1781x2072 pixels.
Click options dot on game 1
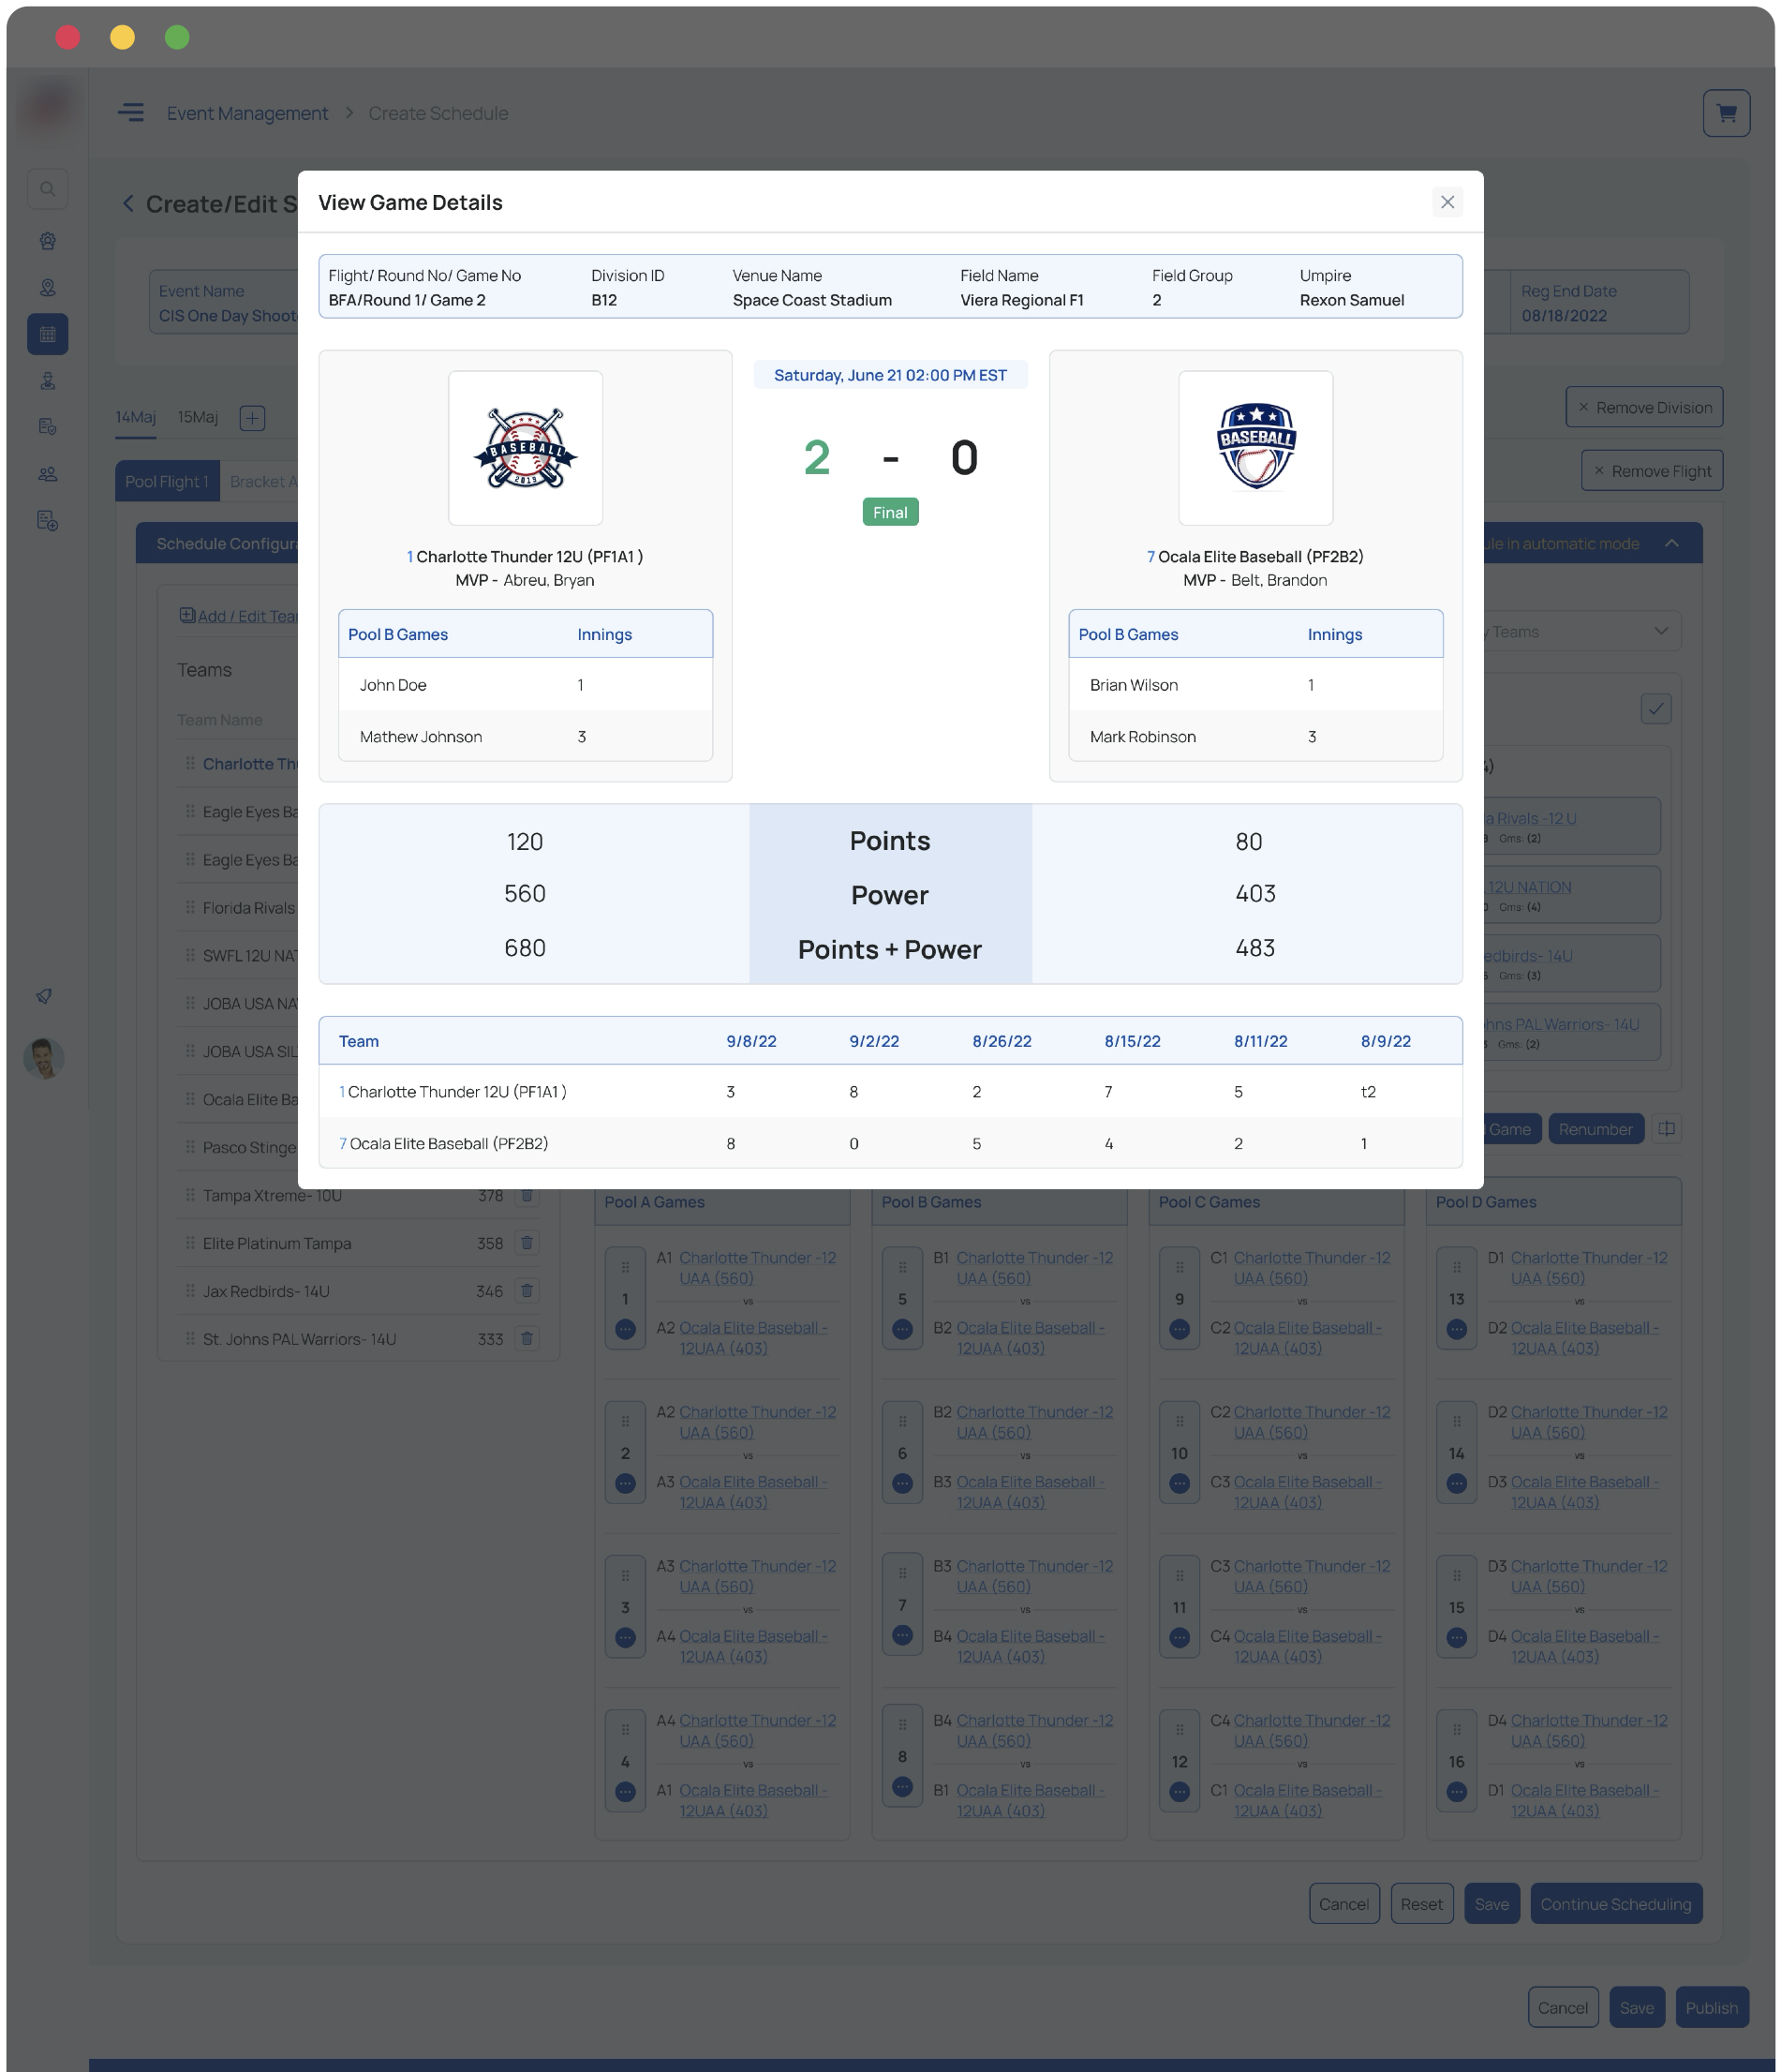click(x=625, y=1329)
